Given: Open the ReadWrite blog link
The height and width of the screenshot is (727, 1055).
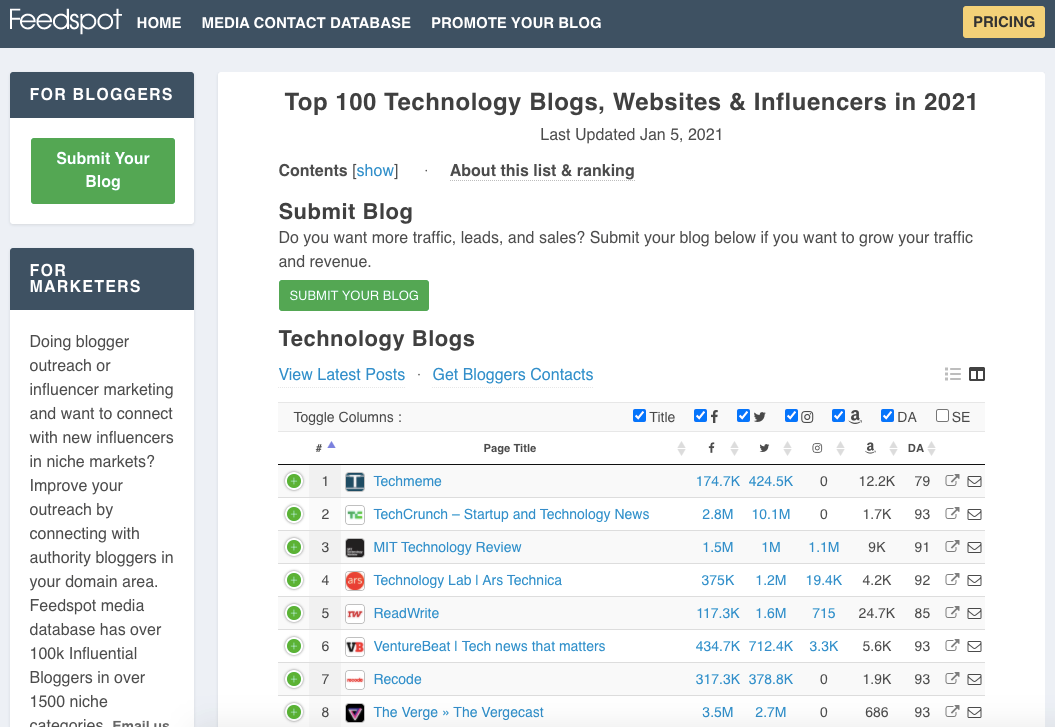Looking at the screenshot, I should click(406, 613).
